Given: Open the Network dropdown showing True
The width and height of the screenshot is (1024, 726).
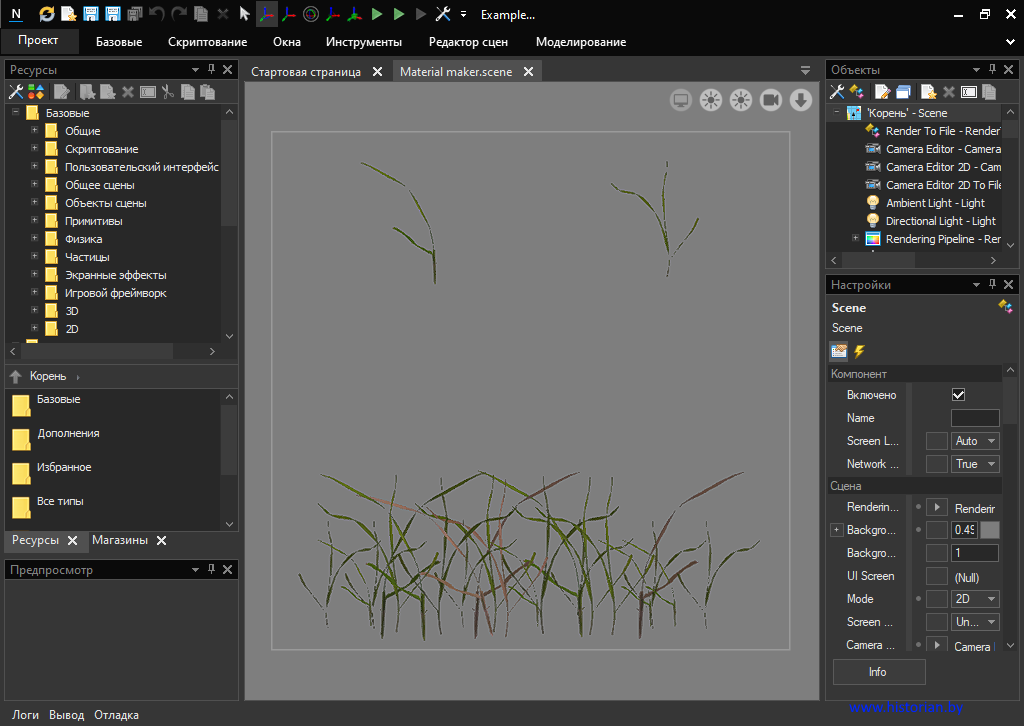Looking at the screenshot, I should pyautogui.click(x=975, y=464).
